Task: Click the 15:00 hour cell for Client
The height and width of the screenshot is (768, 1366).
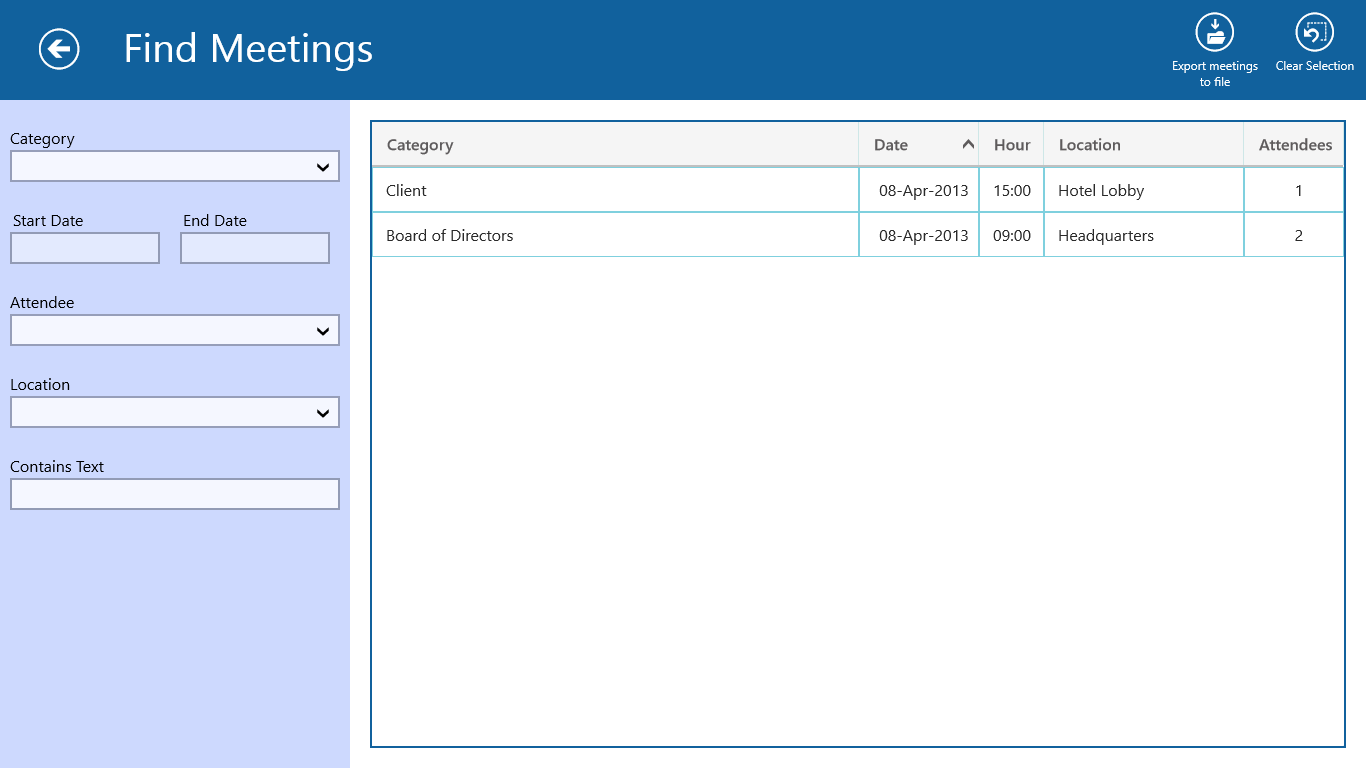Action: click(1011, 190)
